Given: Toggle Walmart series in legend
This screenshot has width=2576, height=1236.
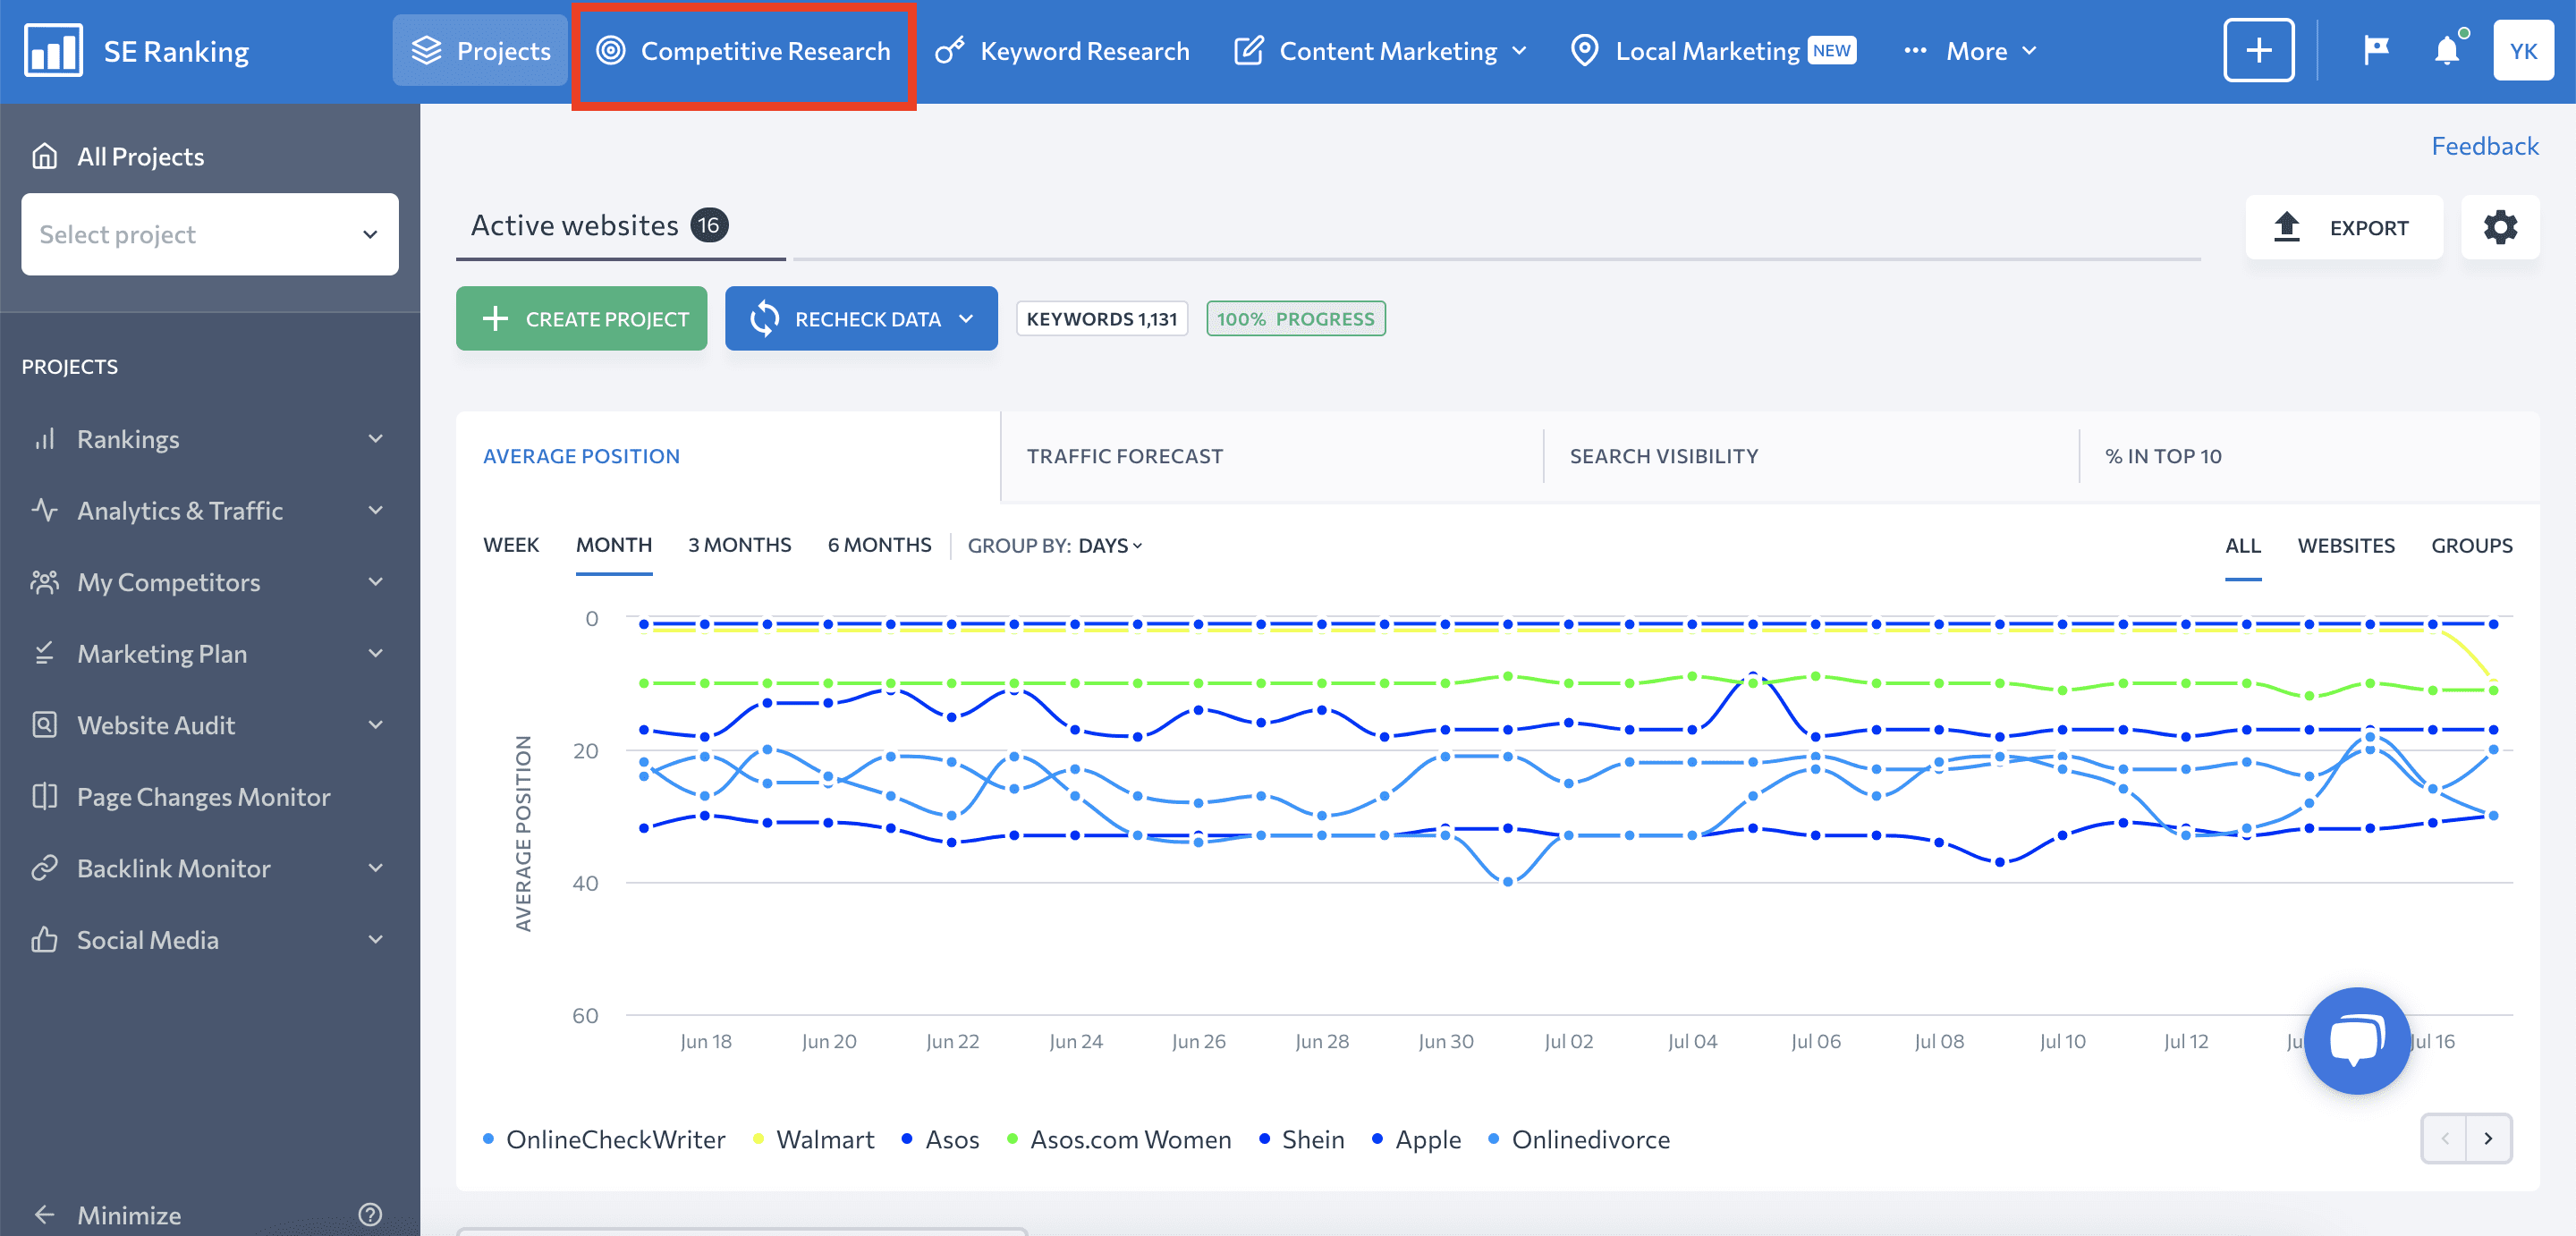Looking at the screenshot, I should pyautogui.click(x=813, y=1139).
